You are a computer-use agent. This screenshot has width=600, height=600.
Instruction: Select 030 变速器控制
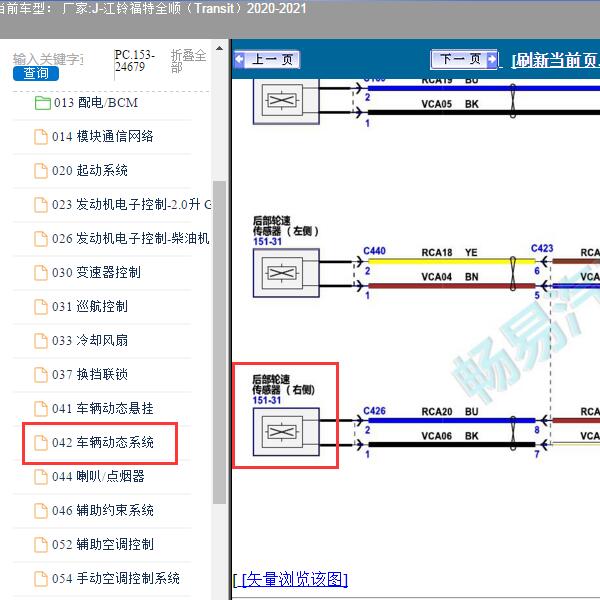[96, 273]
